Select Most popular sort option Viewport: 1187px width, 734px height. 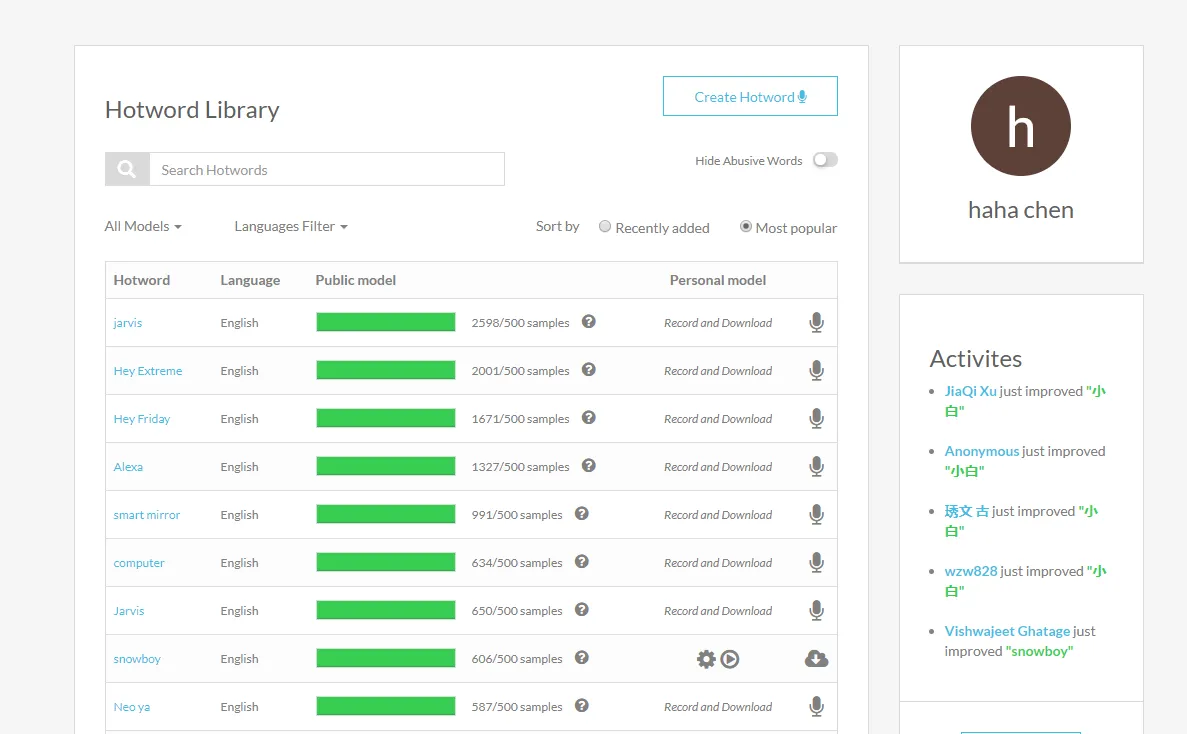coord(746,226)
